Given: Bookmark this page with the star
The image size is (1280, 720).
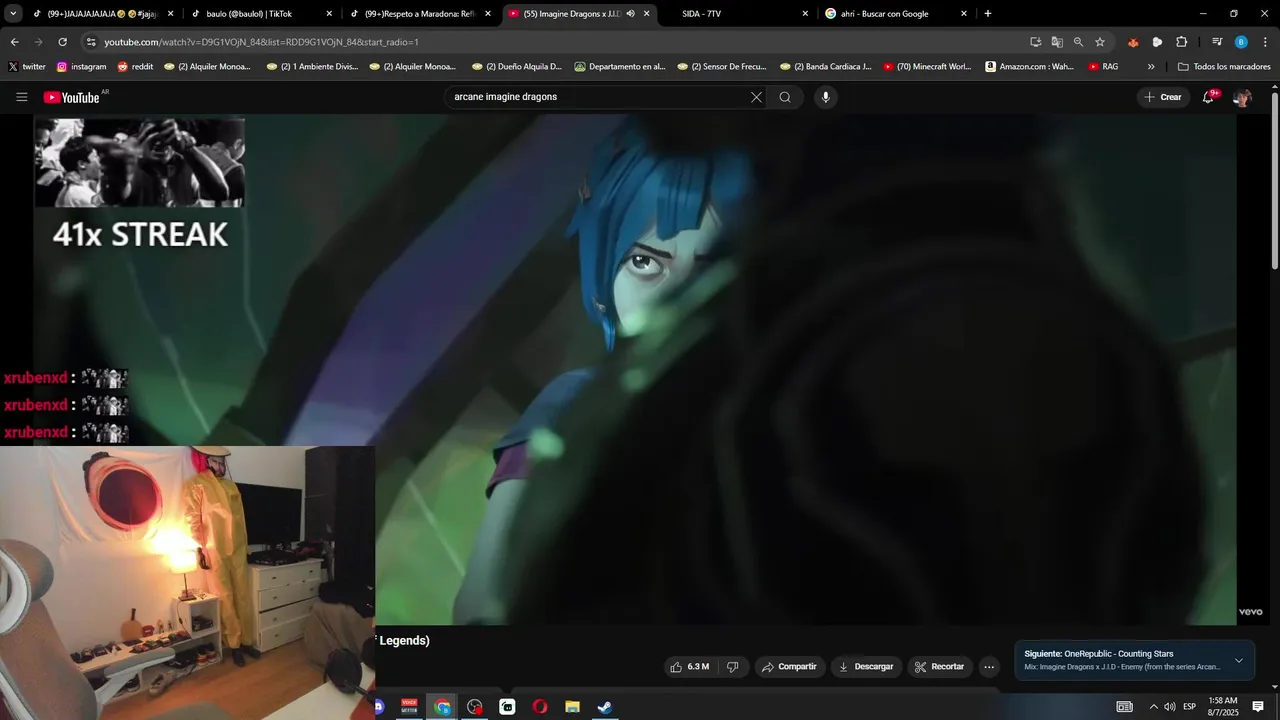Looking at the screenshot, I should (1100, 42).
